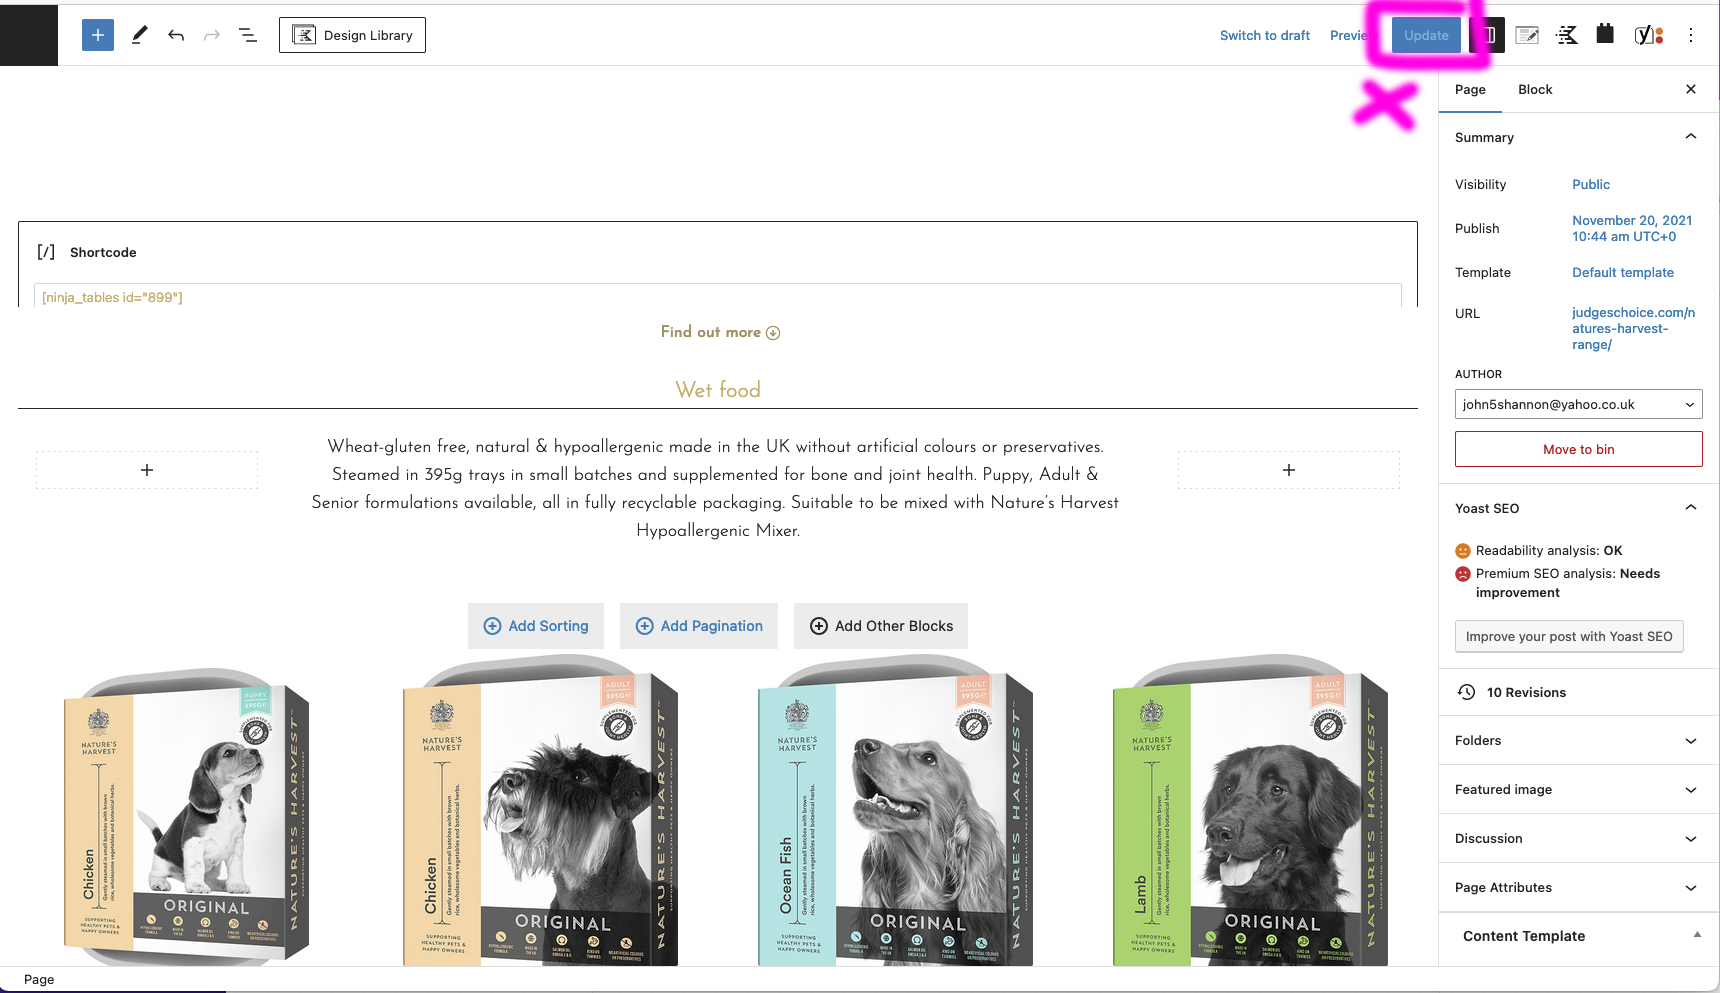Select the Page tab in sidebar
The image size is (1720, 993).
point(1470,89)
